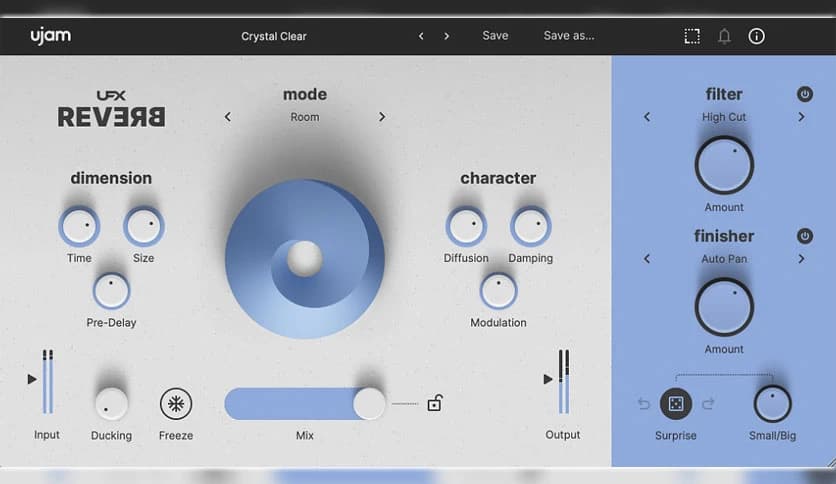
Task: Select previous finisher type arrow
Action: pos(647,259)
